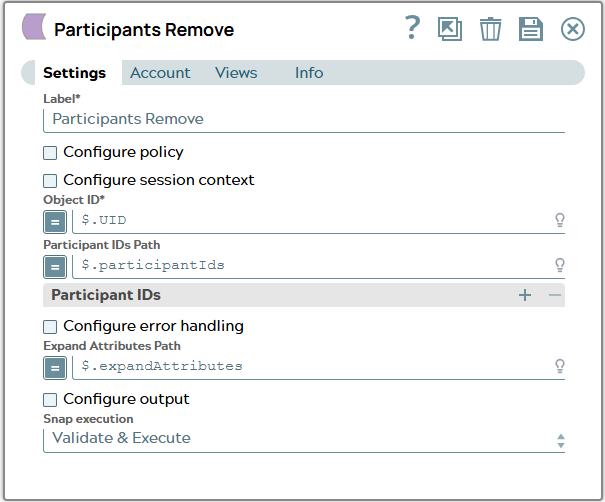
Task: Toggle expression button for Expand Attributes Path
Action: pos(55,368)
